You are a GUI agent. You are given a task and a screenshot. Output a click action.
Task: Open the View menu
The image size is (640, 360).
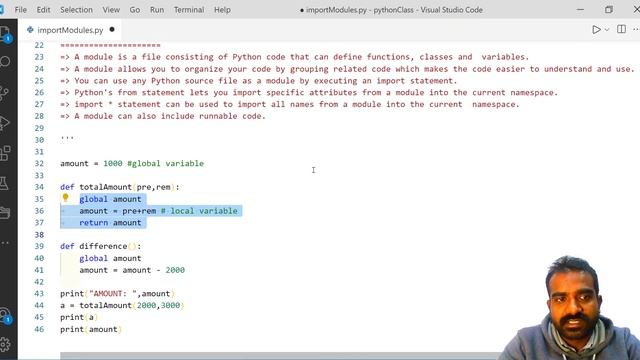click(111, 9)
